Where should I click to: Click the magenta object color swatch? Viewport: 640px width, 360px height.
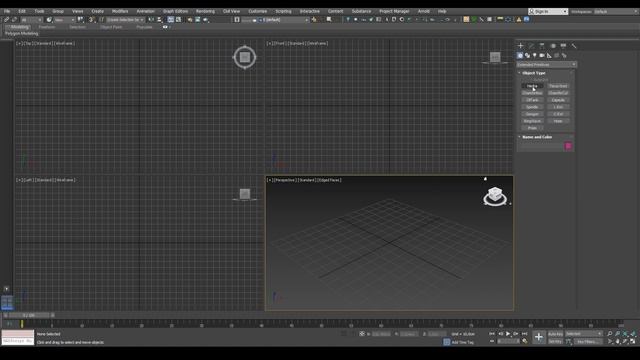(568, 146)
